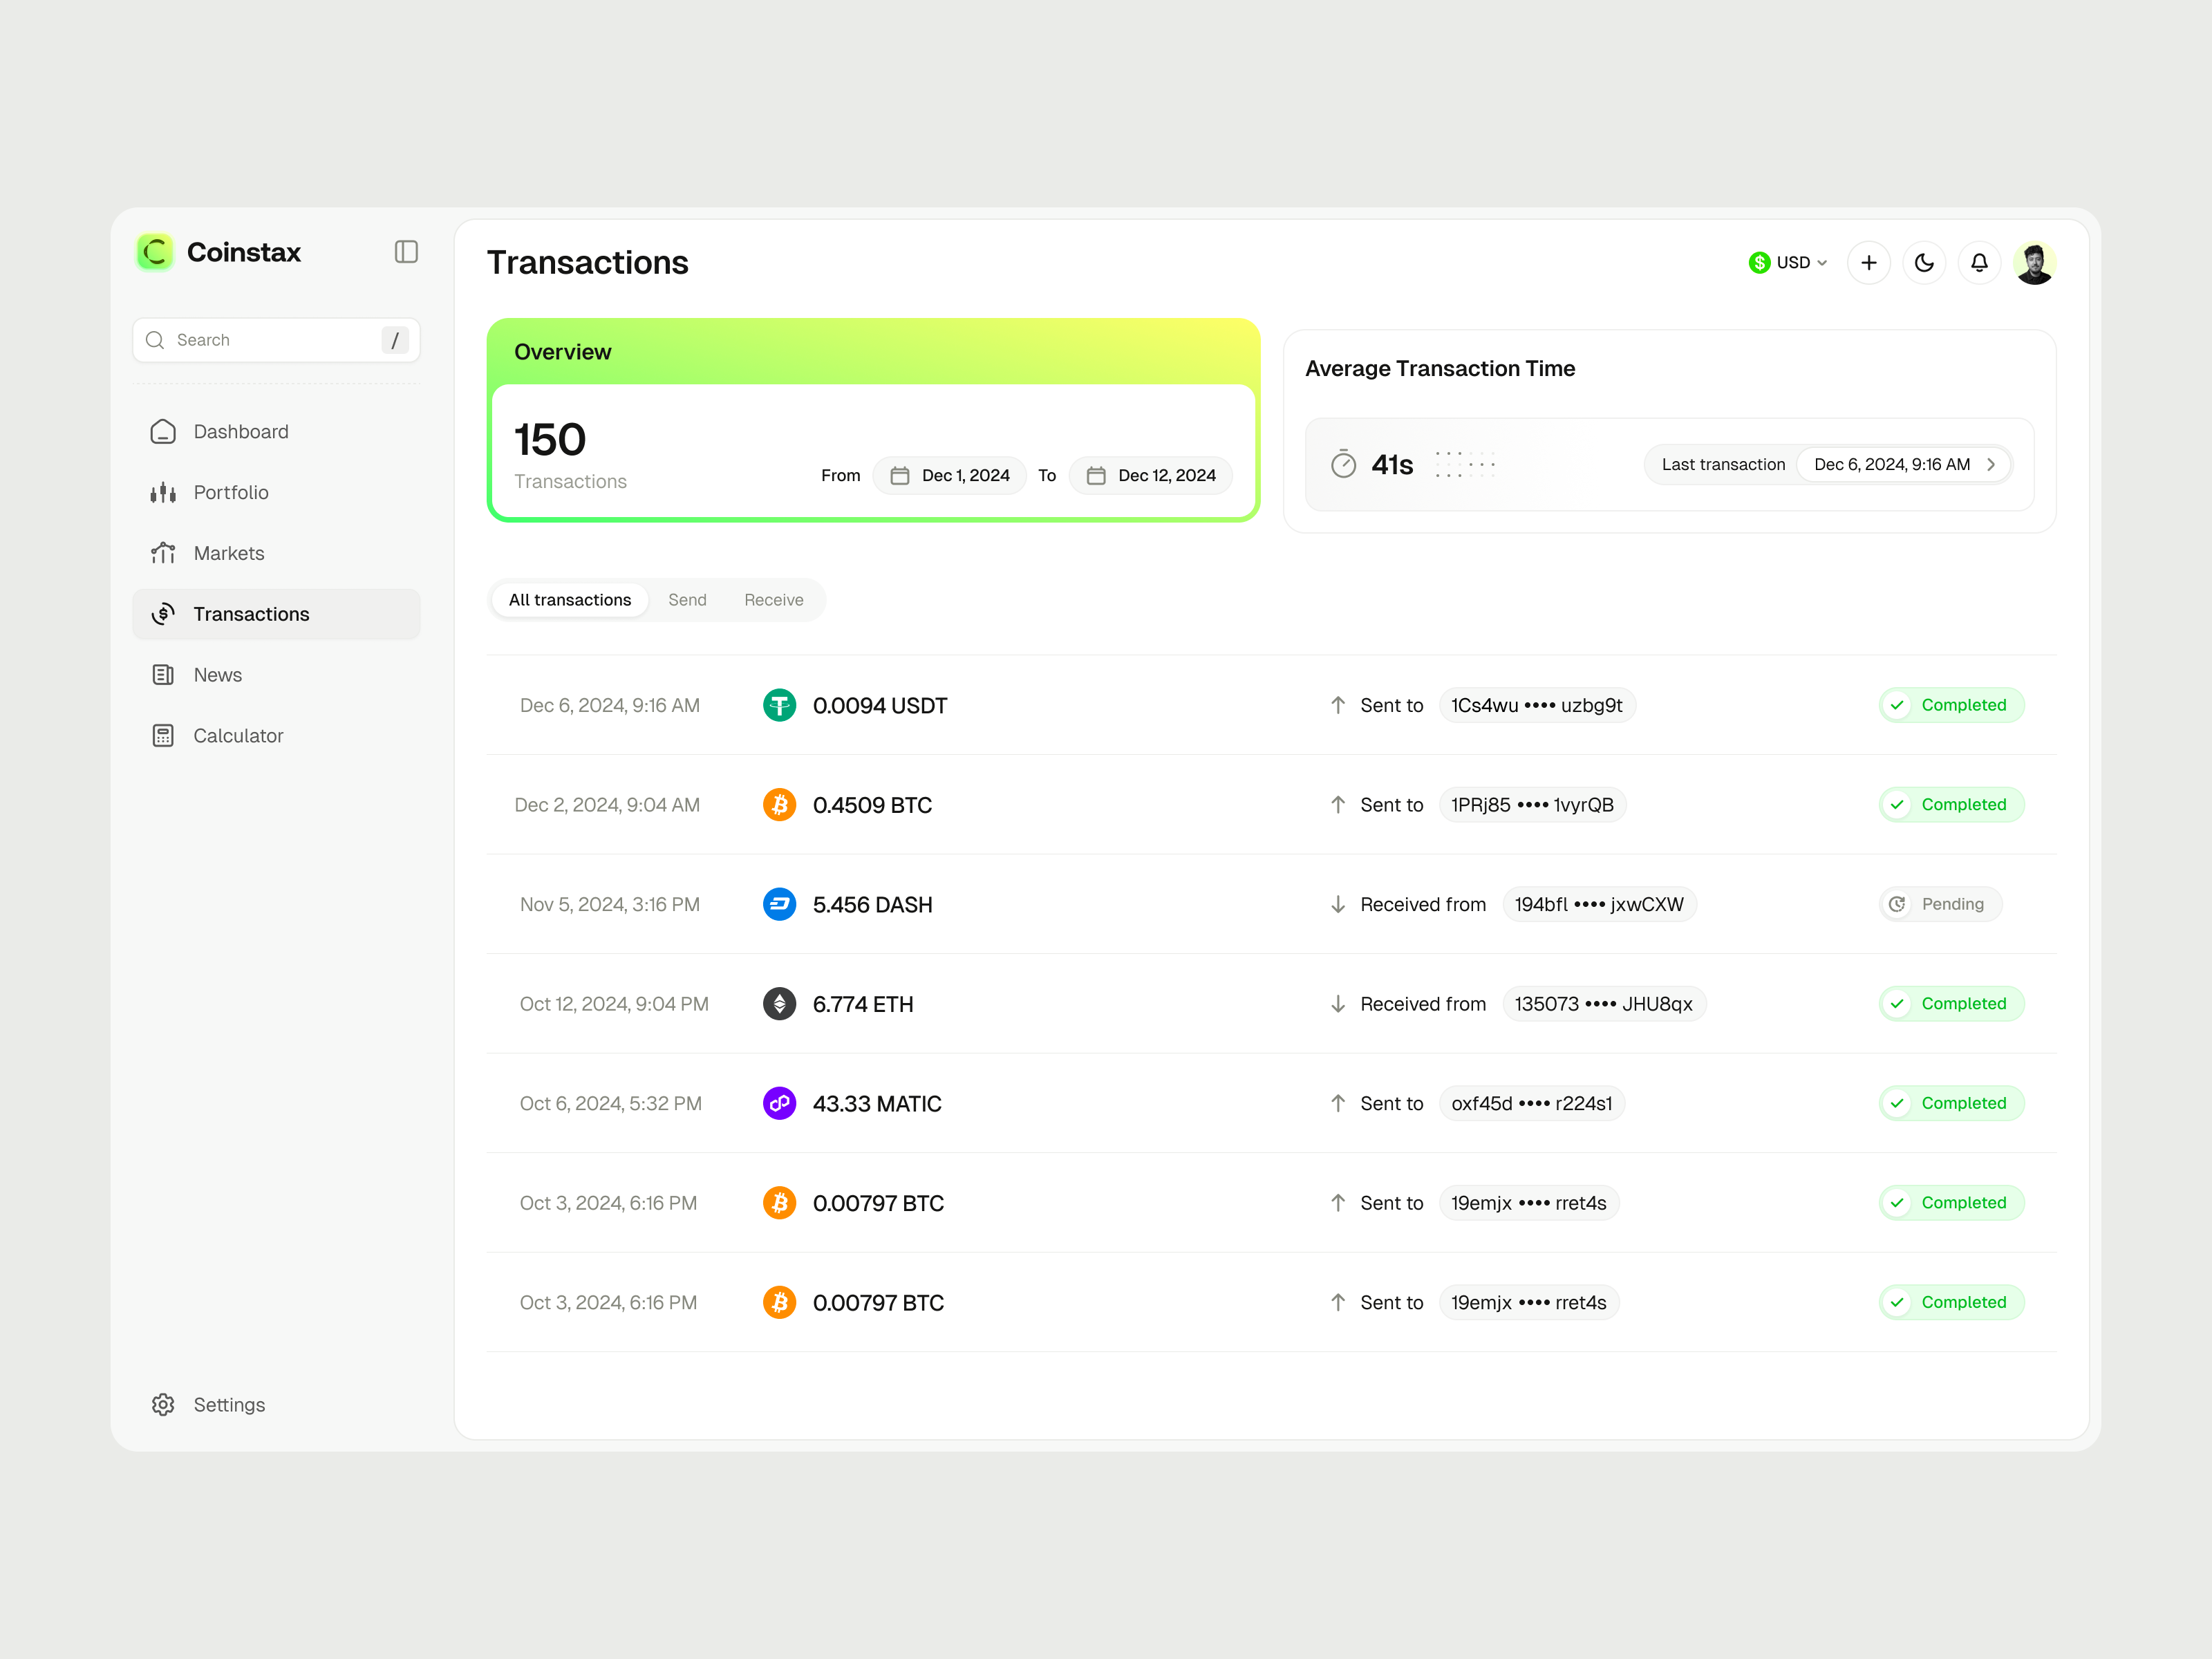Viewport: 2212px width, 1659px height.
Task: Open the To date picker showing Dec 12, 2024
Action: click(1151, 475)
